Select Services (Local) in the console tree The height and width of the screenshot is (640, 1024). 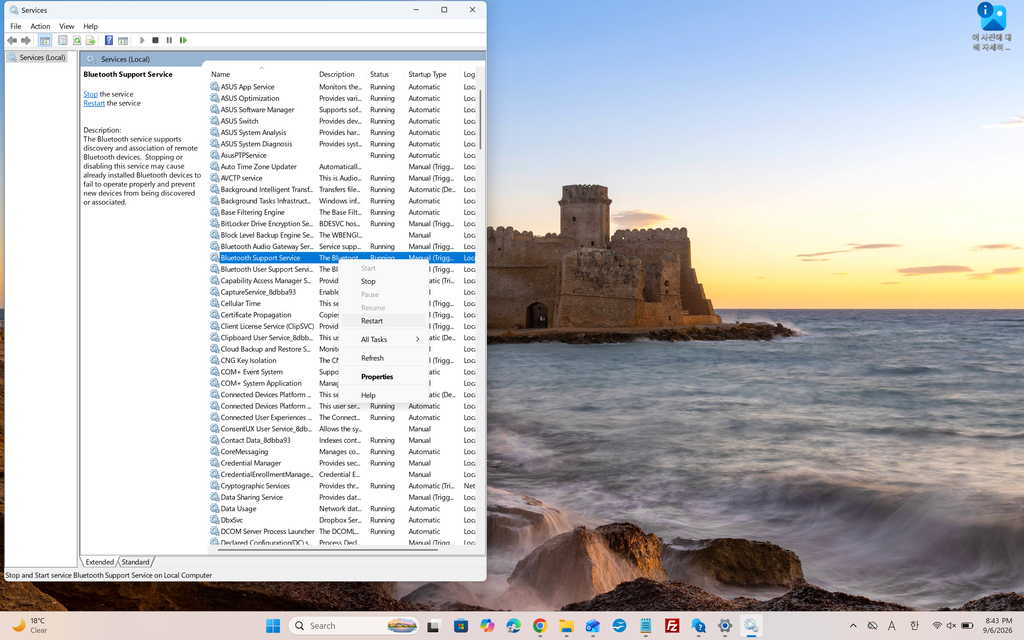42,57
